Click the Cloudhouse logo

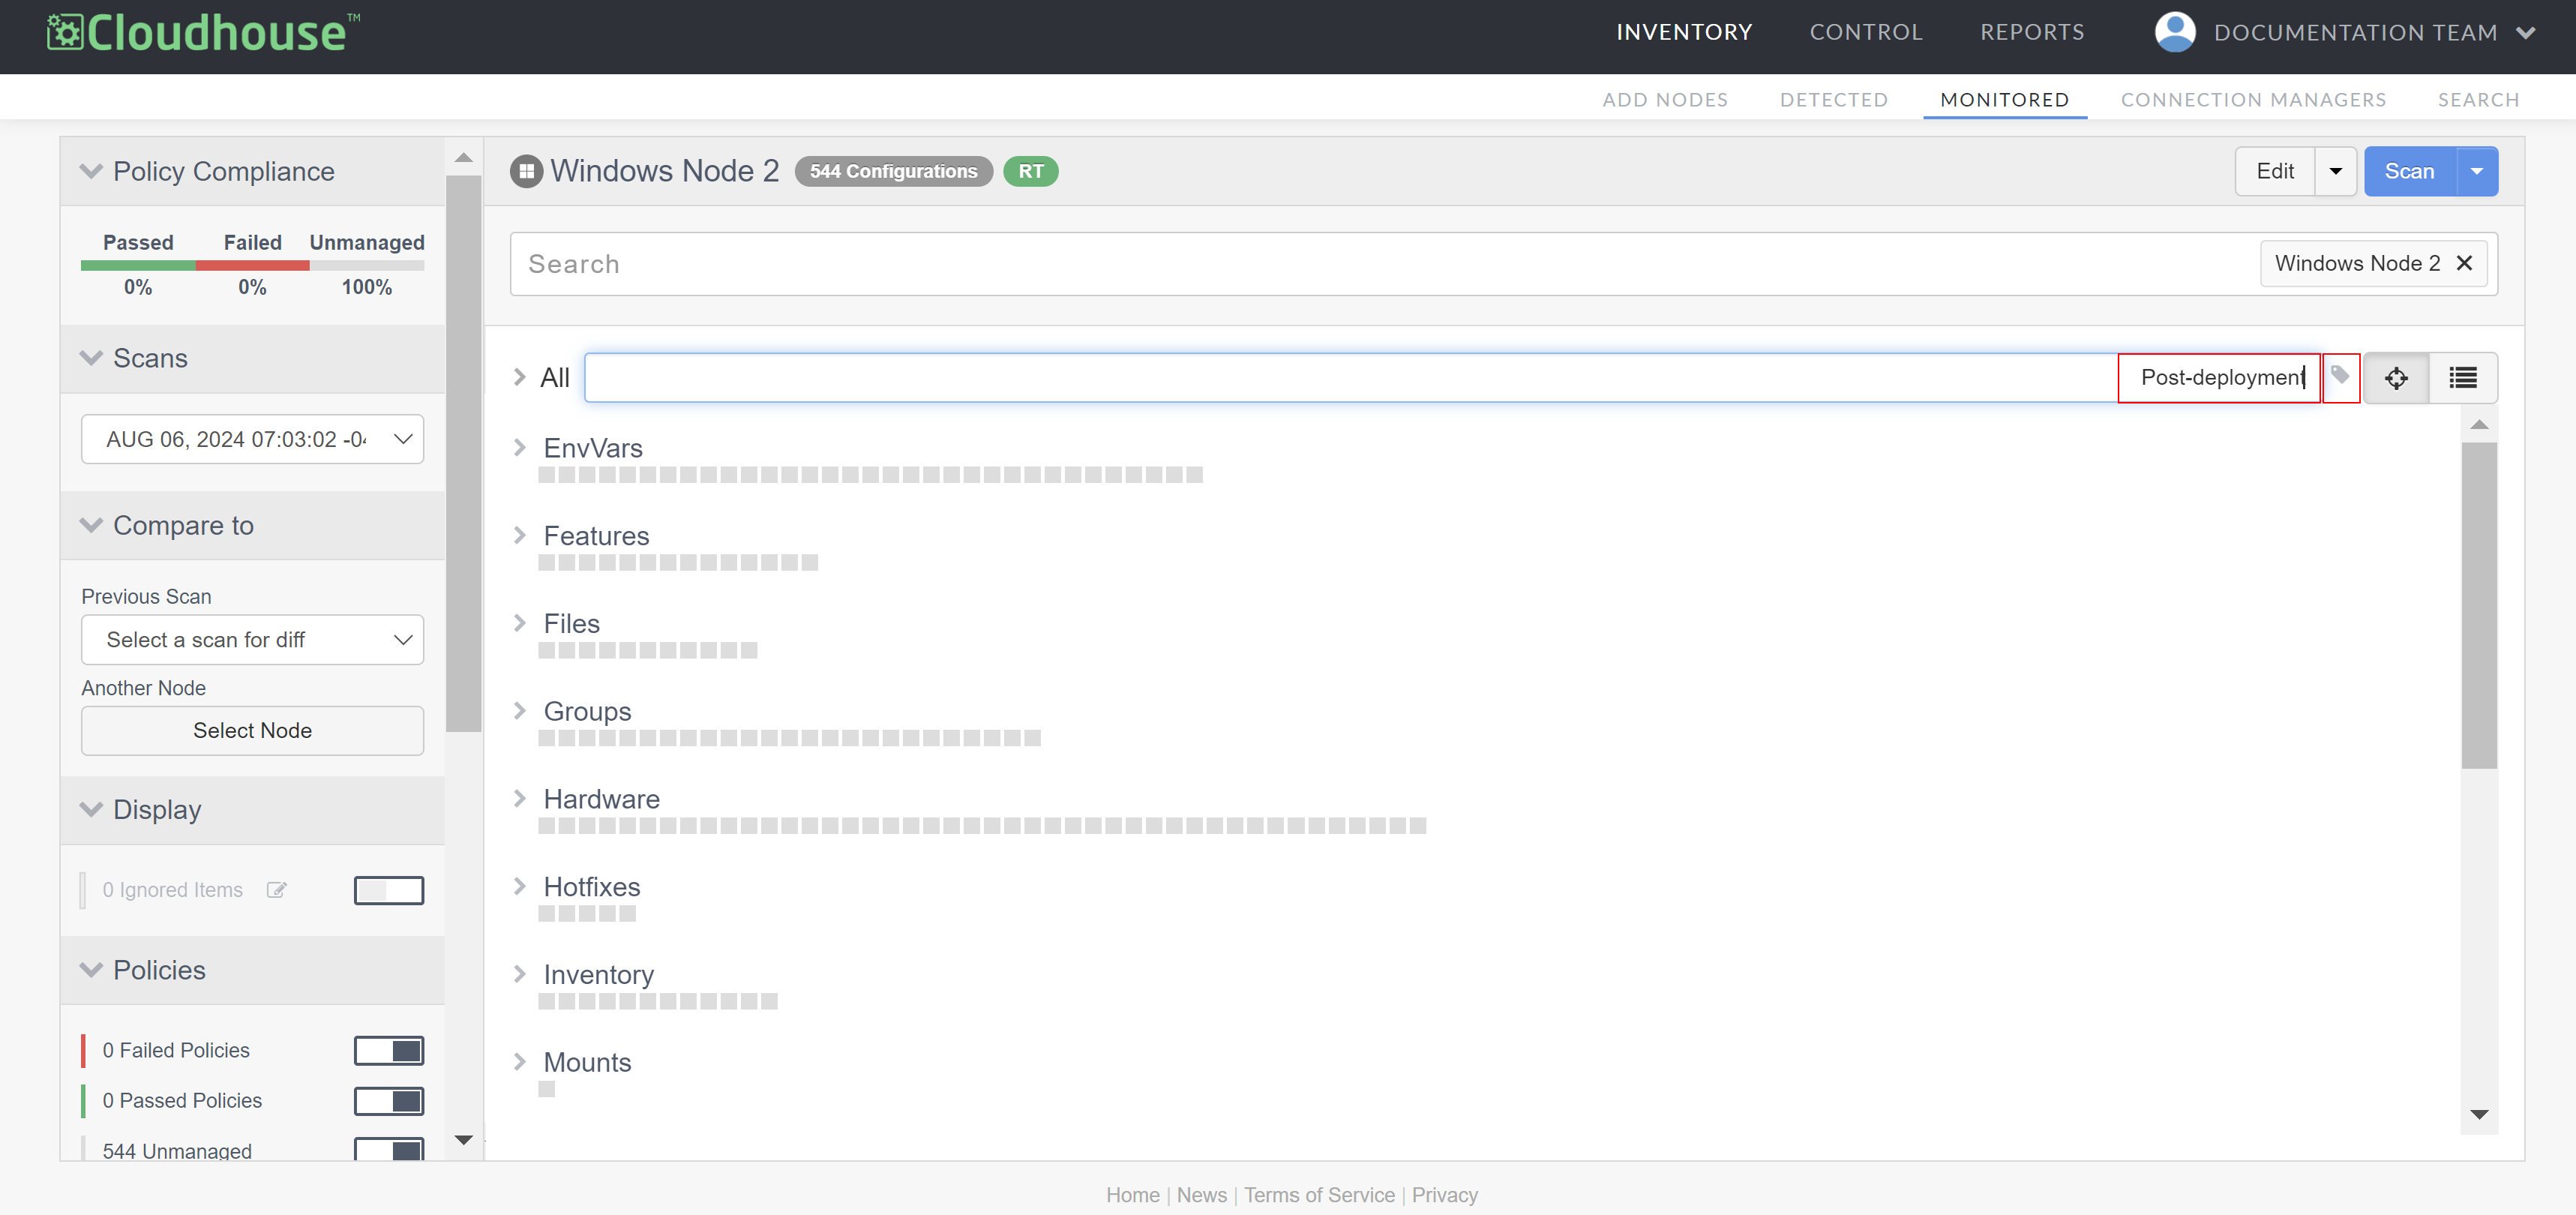(x=203, y=32)
